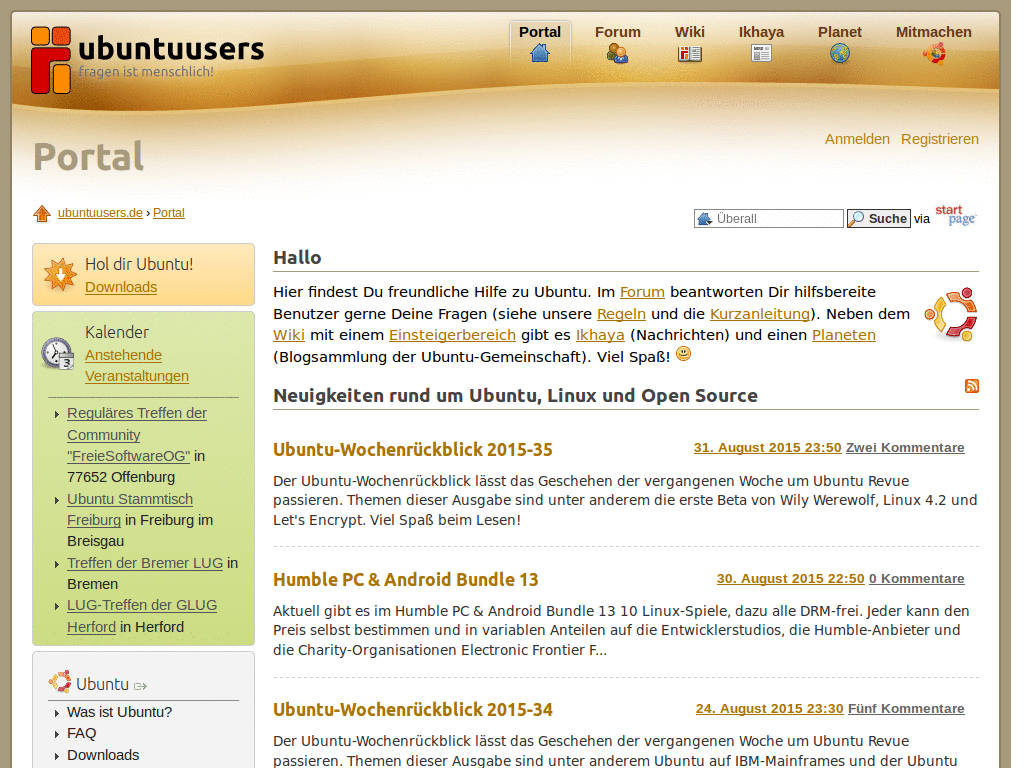1024x768 pixels.
Task: Click Was ist Ubuntu? sidebar item
Action: 120,712
